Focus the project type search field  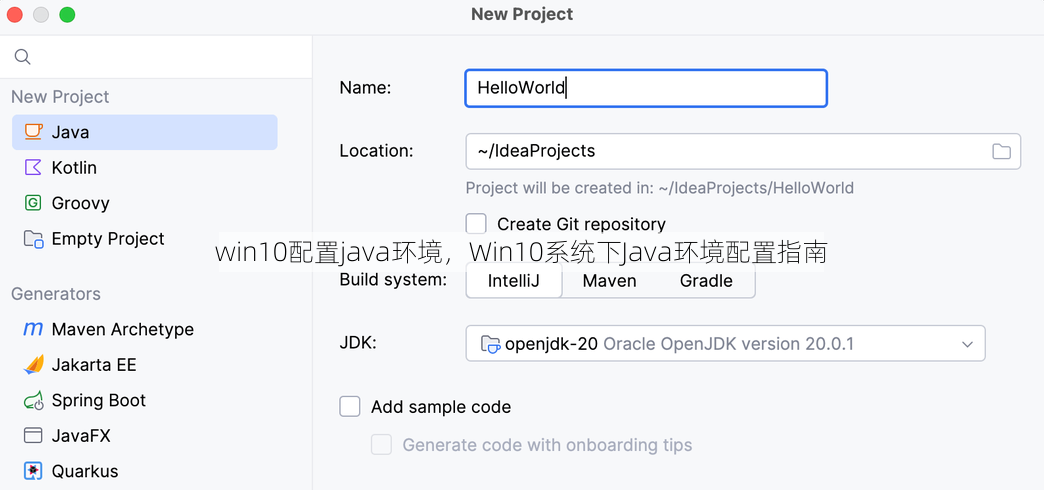click(156, 57)
